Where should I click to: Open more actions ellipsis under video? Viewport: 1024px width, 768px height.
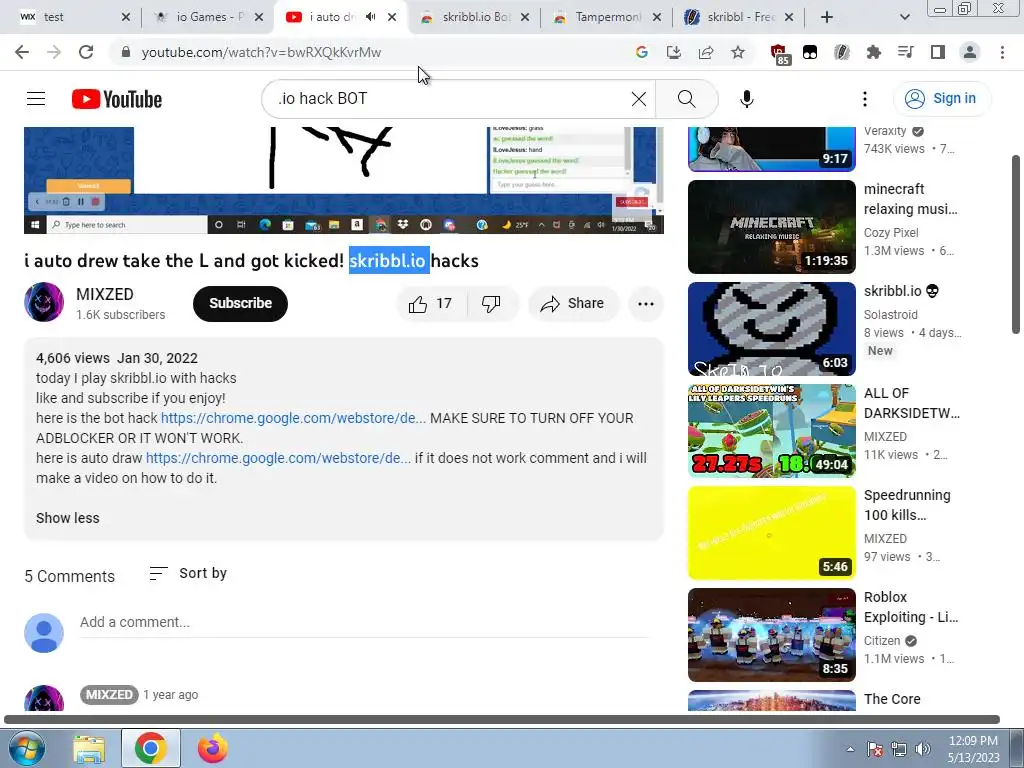(646, 304)
